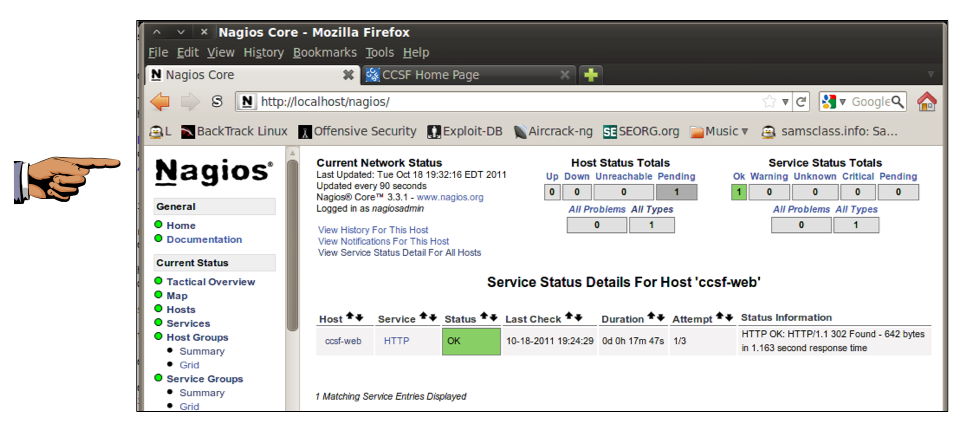
Task: Open the Edit menu
Action: [187, 53]
